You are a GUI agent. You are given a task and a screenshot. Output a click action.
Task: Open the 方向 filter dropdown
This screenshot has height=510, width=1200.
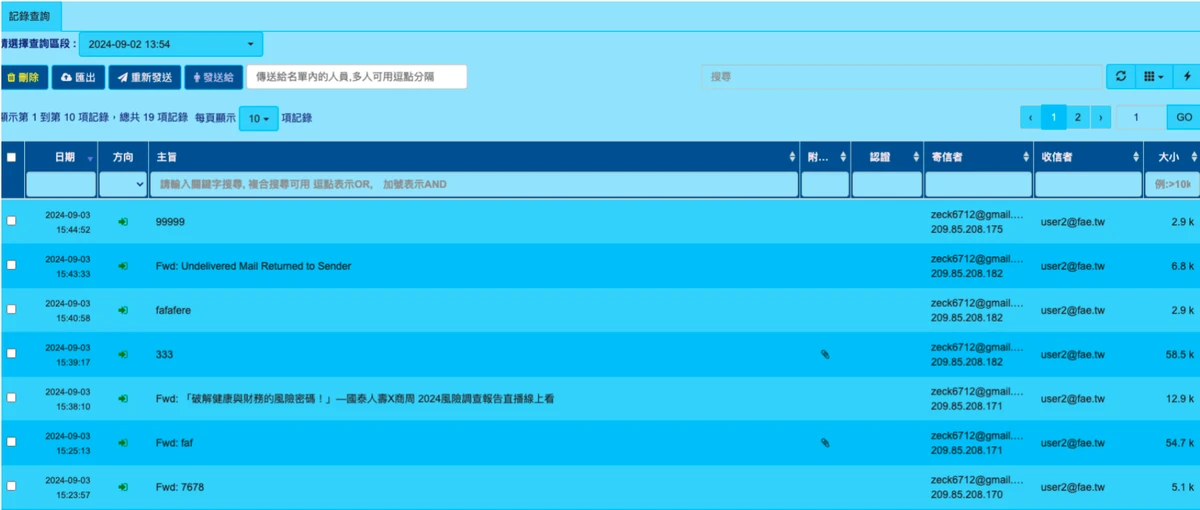tap(123, 184)
